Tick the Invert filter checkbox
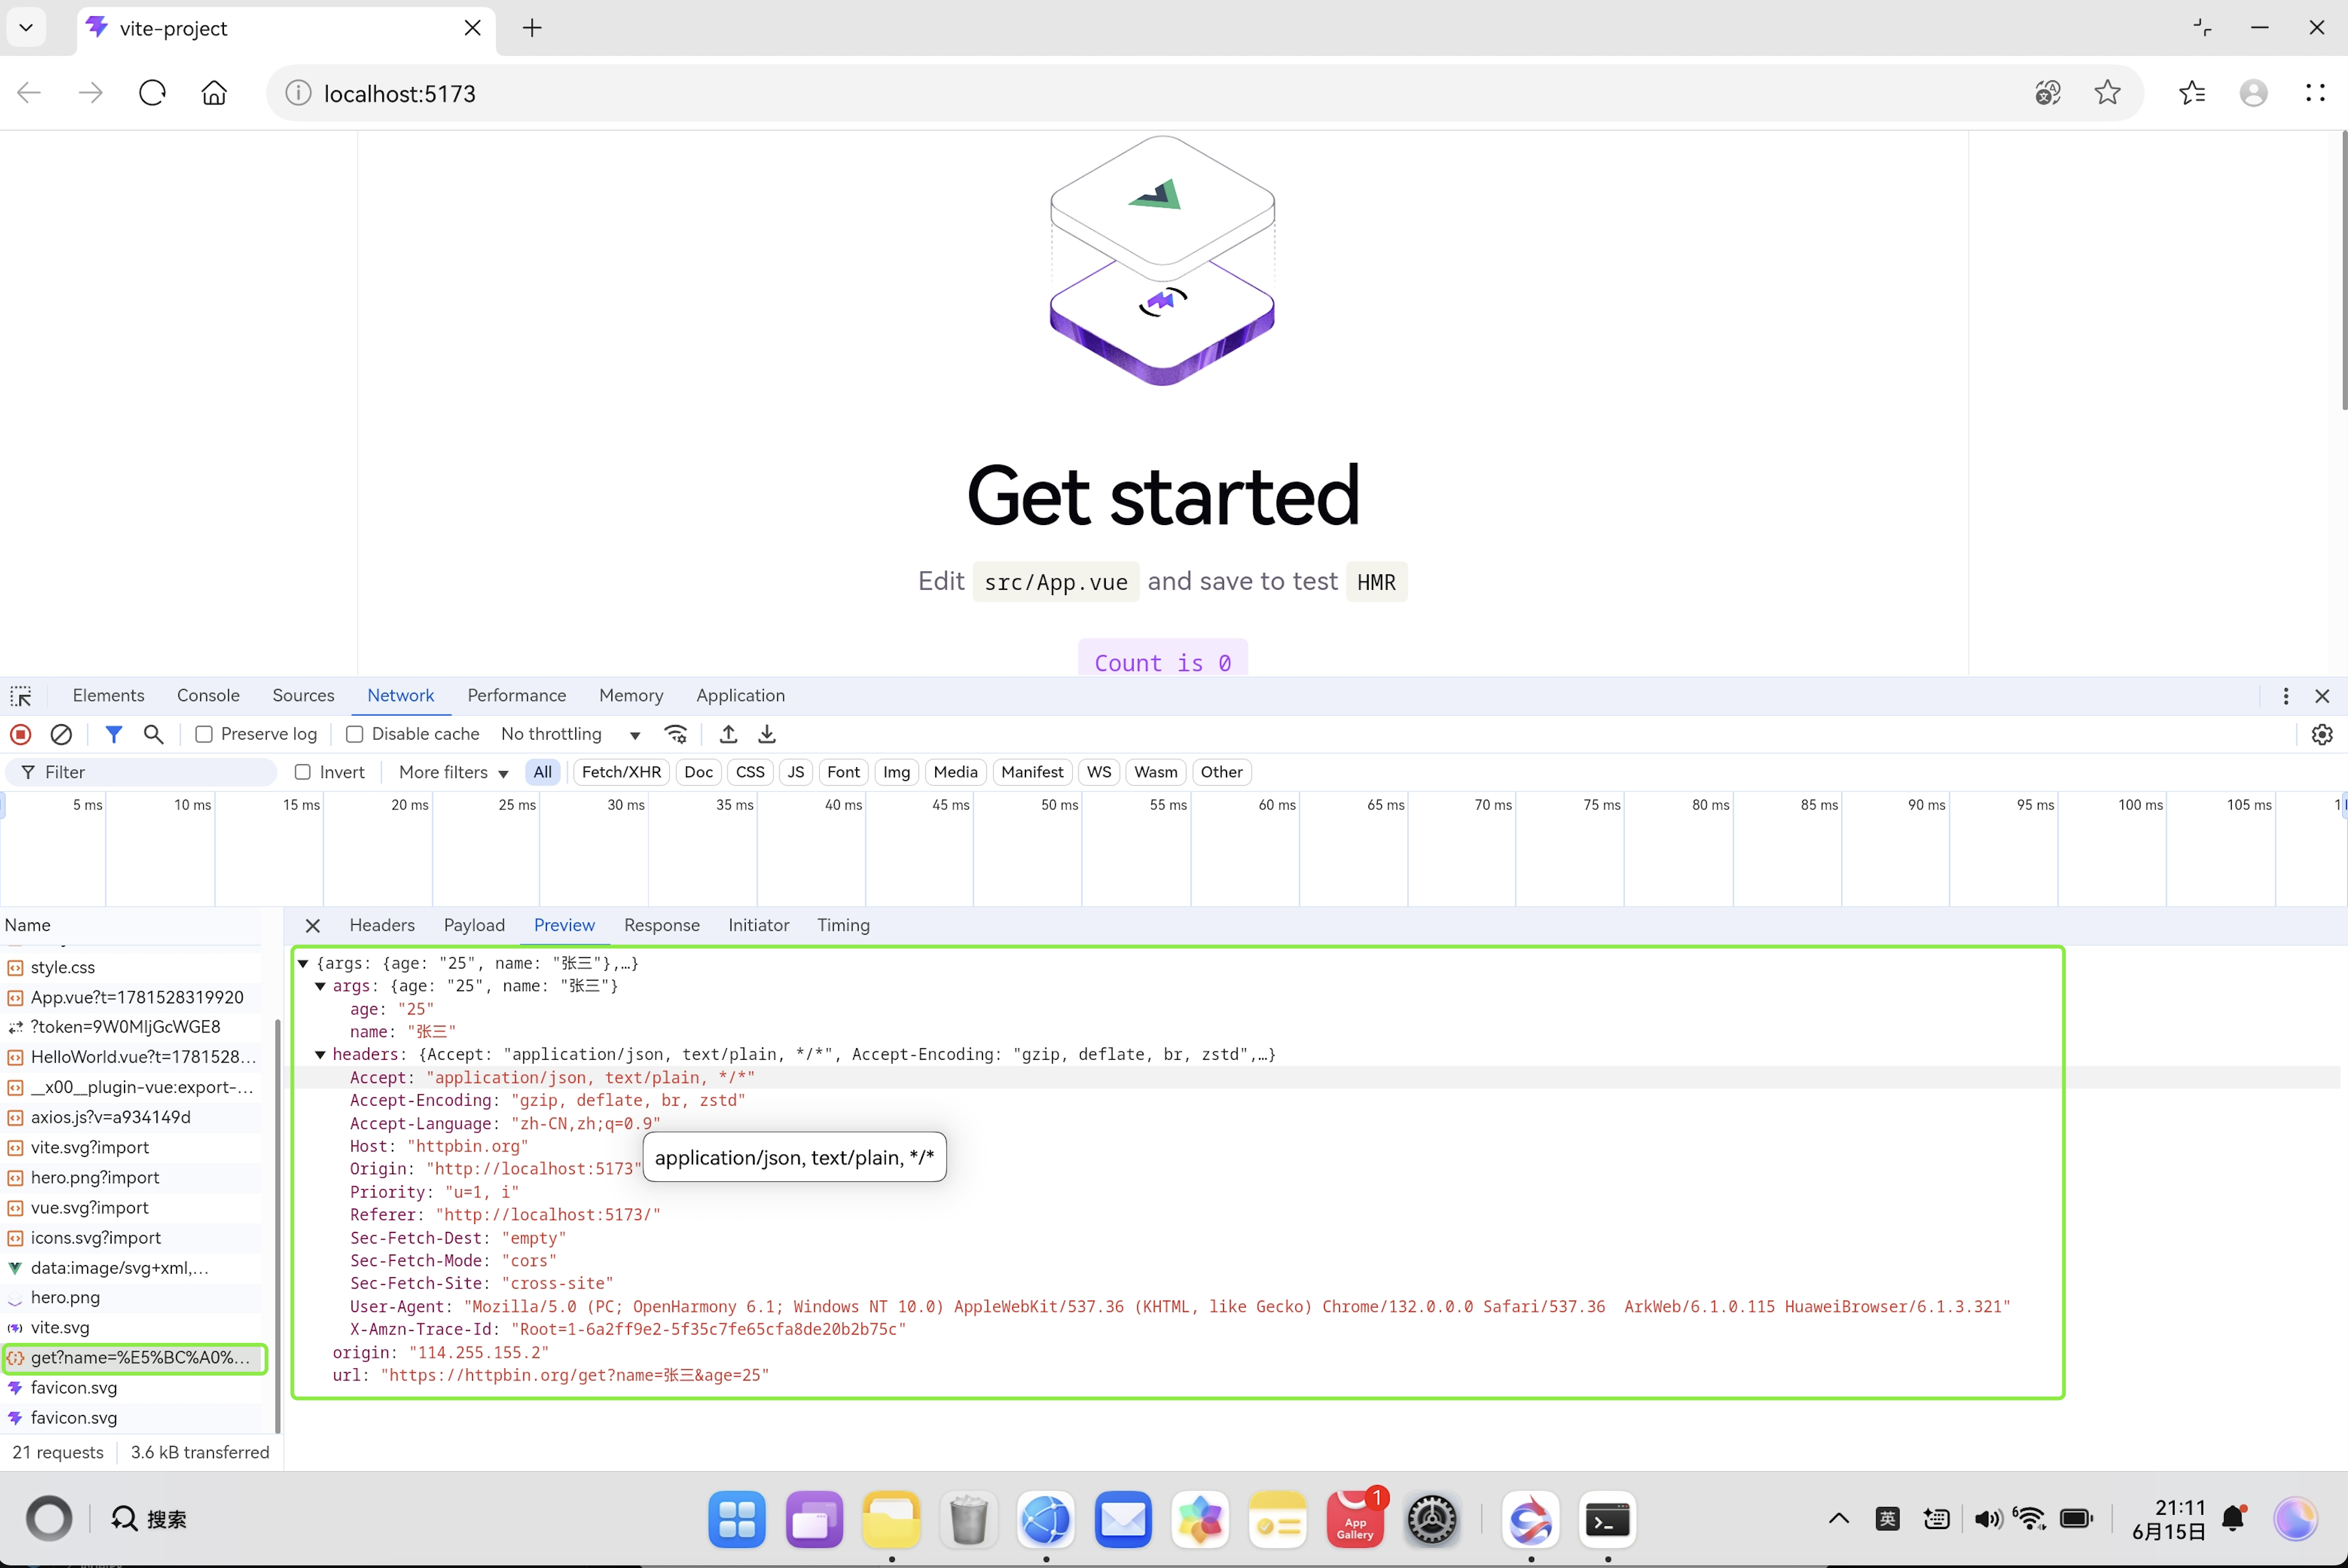Screen dimensions: 2348x1568 (x=303, y=772)
